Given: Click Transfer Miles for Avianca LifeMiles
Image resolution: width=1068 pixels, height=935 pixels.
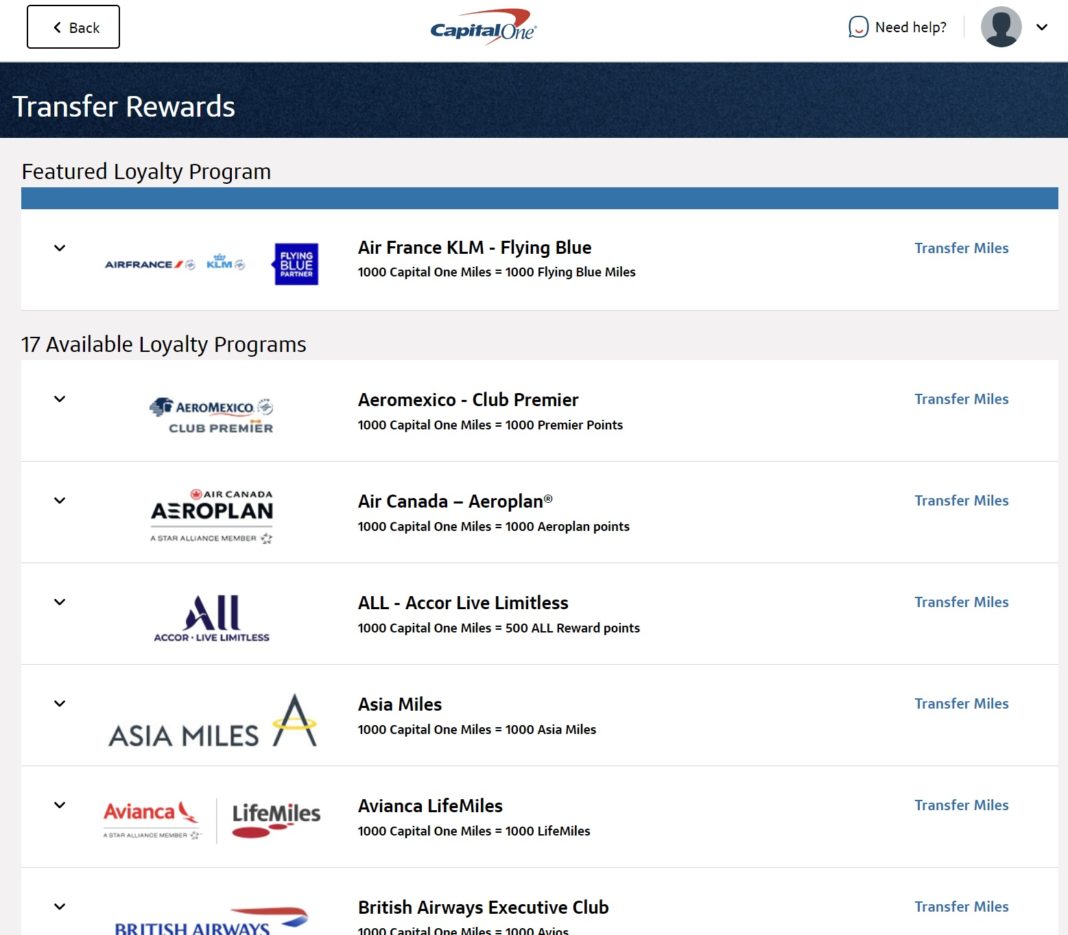Looking at the screenshot, I should [x=961, y=805].
